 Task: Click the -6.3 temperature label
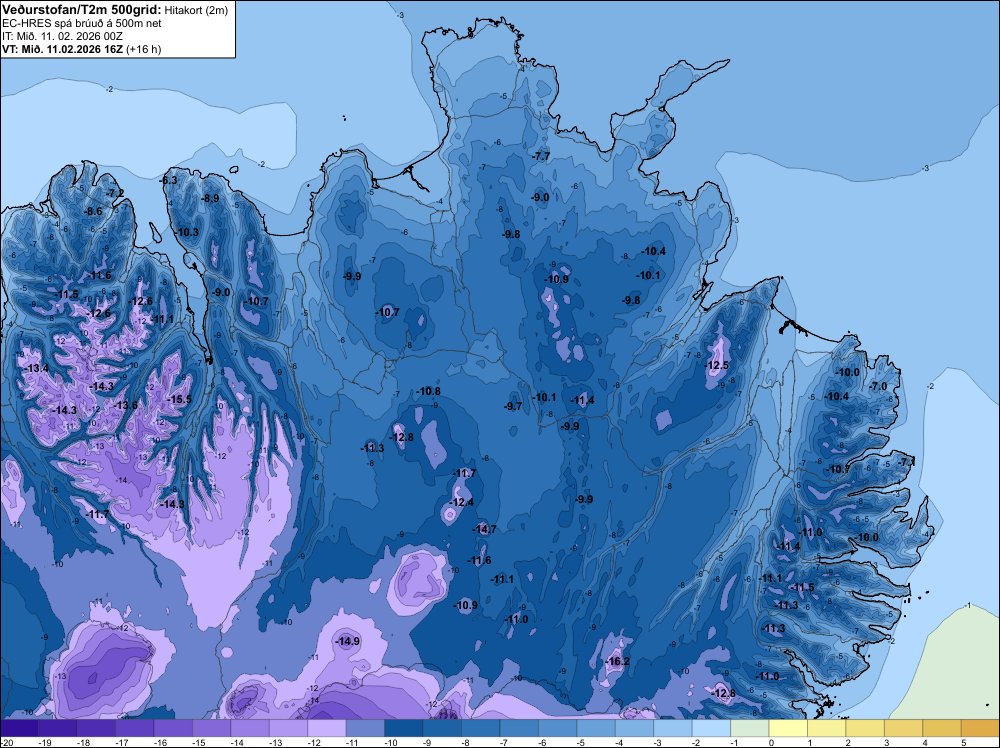point(169,180)
